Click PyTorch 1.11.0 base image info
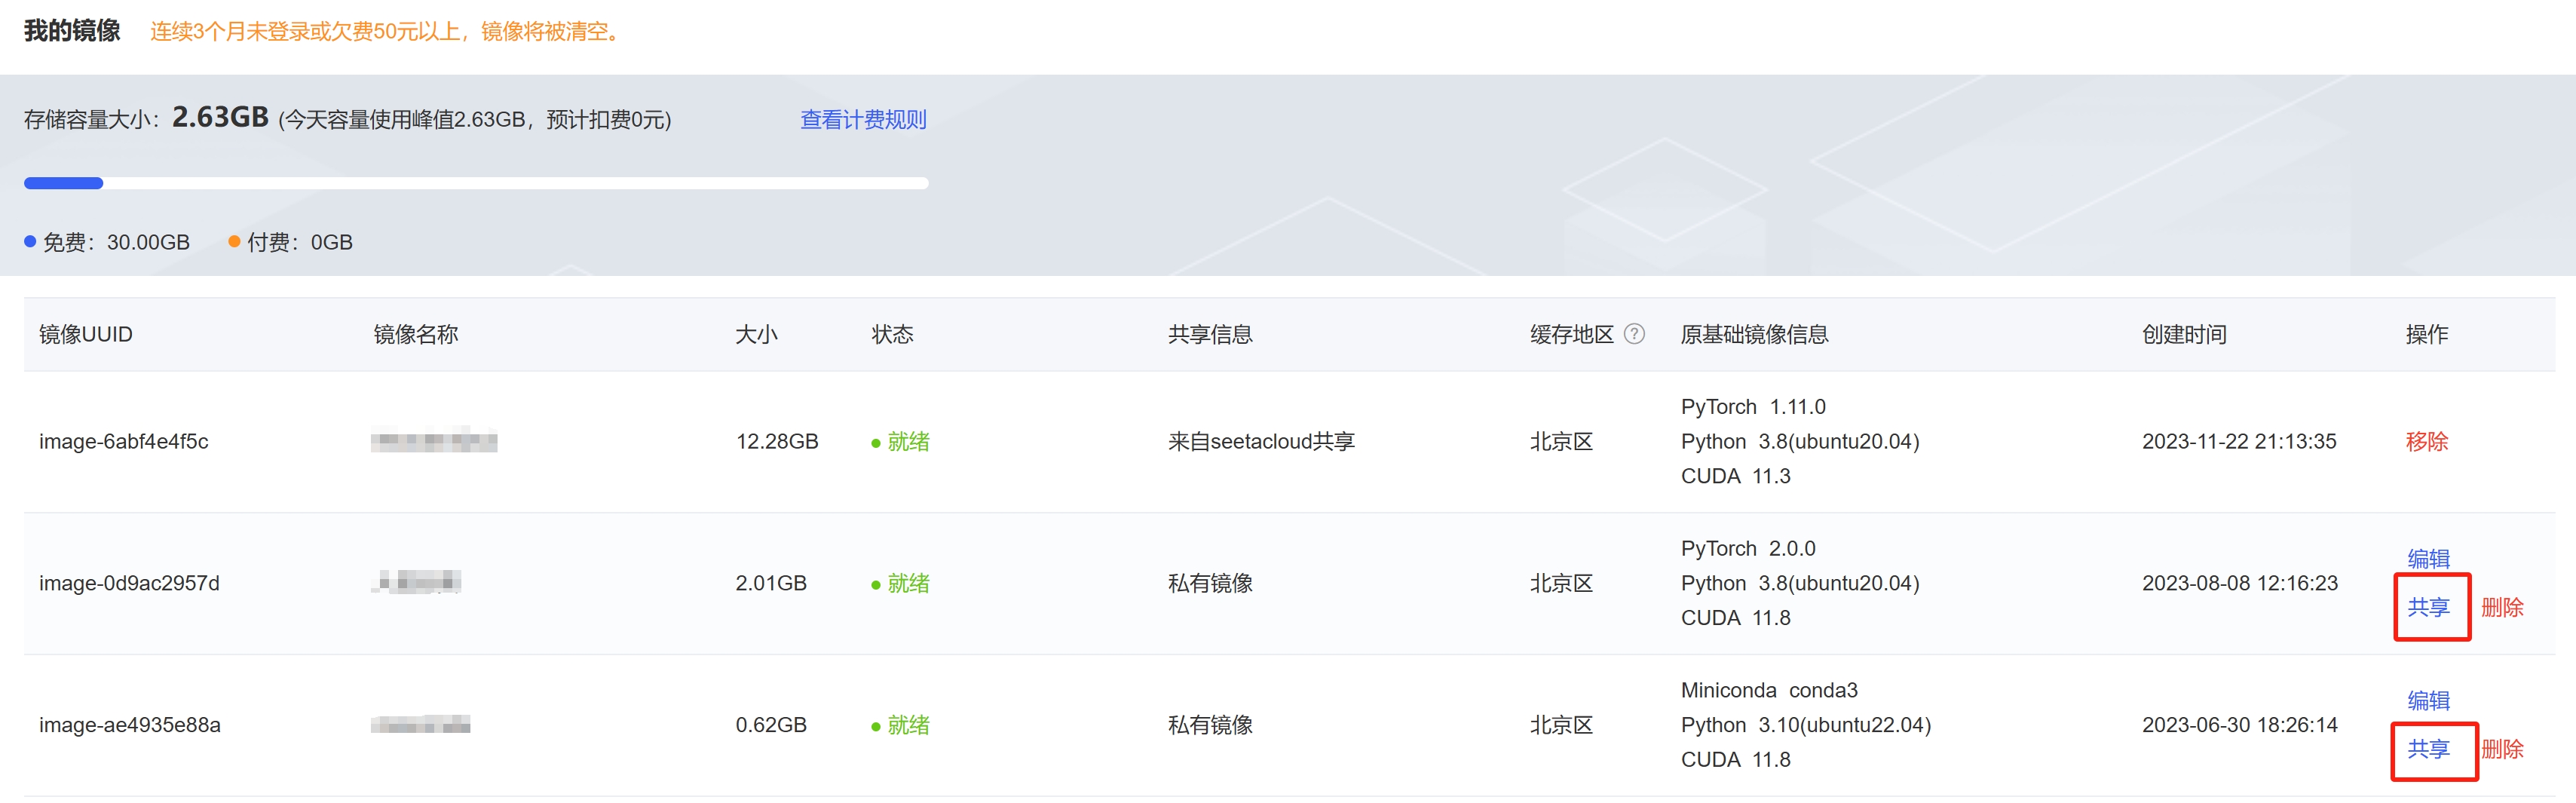Screen dimensions: 2576x803 pyautogui.click(x=1753, y=407)
